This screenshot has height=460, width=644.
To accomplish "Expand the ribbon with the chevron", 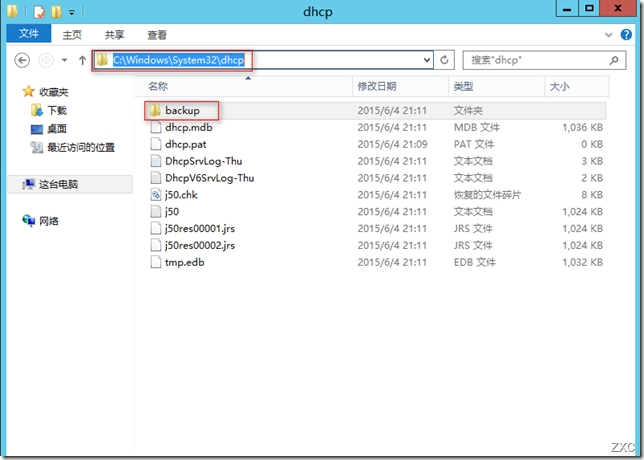I will pyautogui.click(x=609, y=35).
